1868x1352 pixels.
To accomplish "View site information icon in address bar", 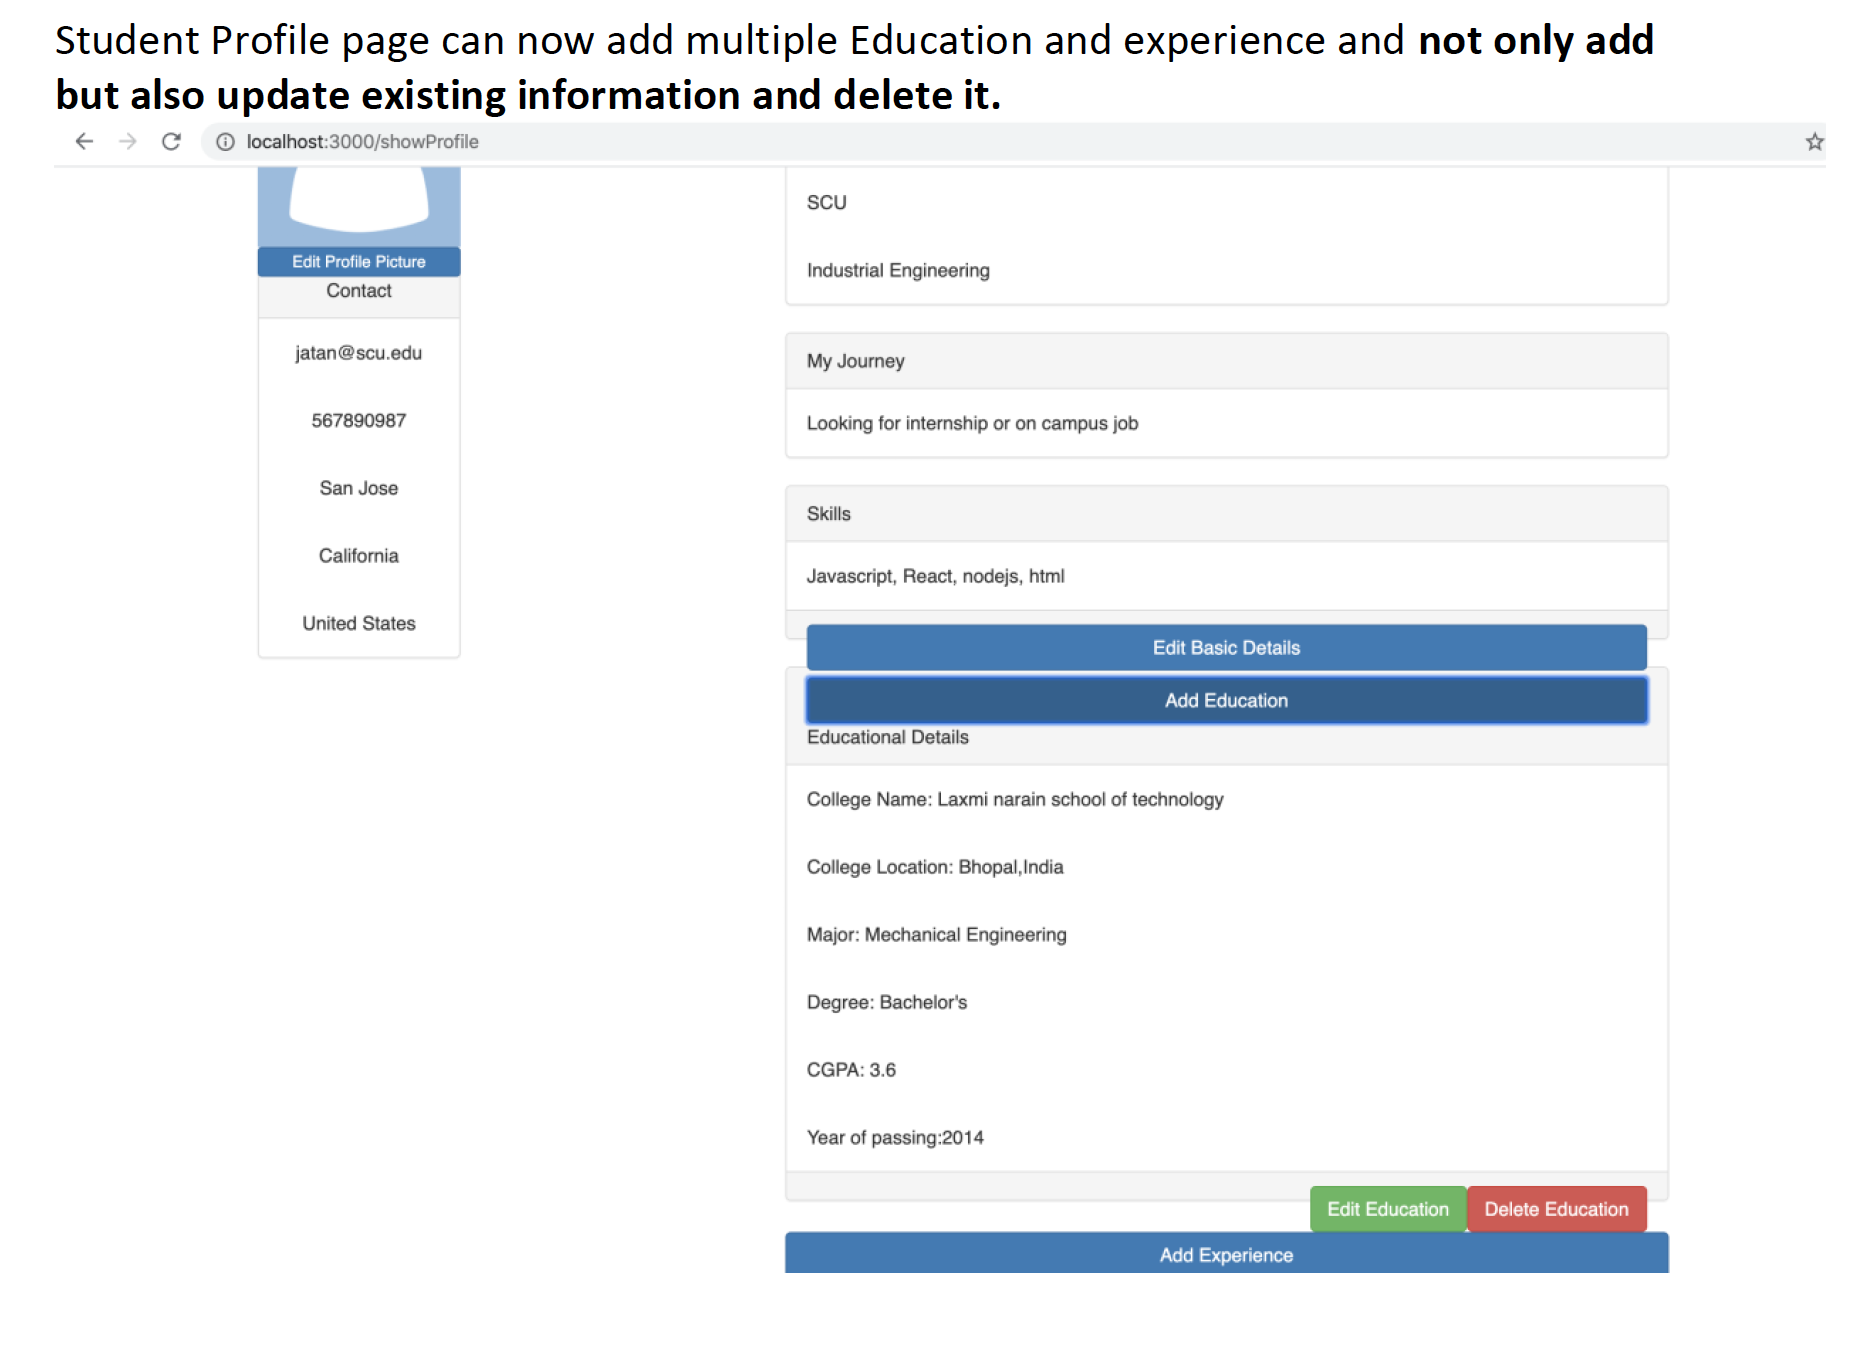I will 226,142.
